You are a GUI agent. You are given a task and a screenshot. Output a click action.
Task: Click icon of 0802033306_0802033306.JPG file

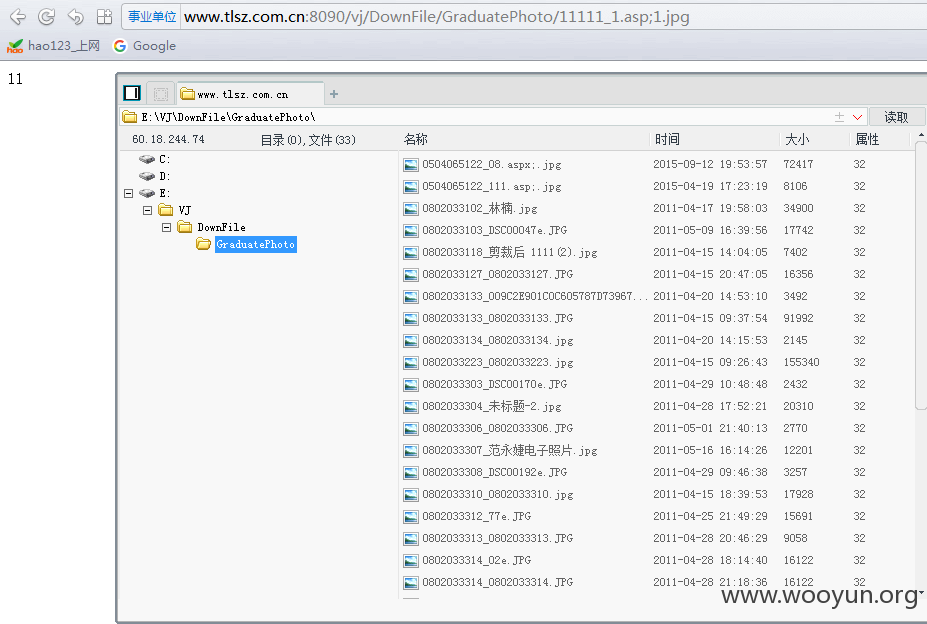pyautogui.click(x=411, y=429)
